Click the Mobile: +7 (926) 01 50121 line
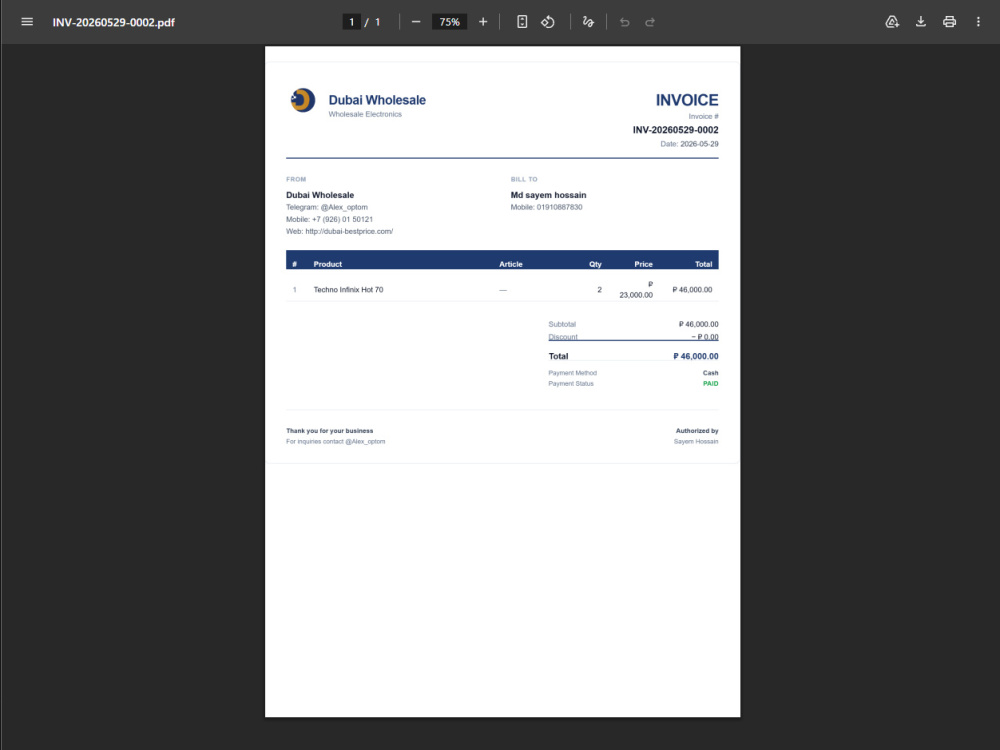 coord(329,219)
